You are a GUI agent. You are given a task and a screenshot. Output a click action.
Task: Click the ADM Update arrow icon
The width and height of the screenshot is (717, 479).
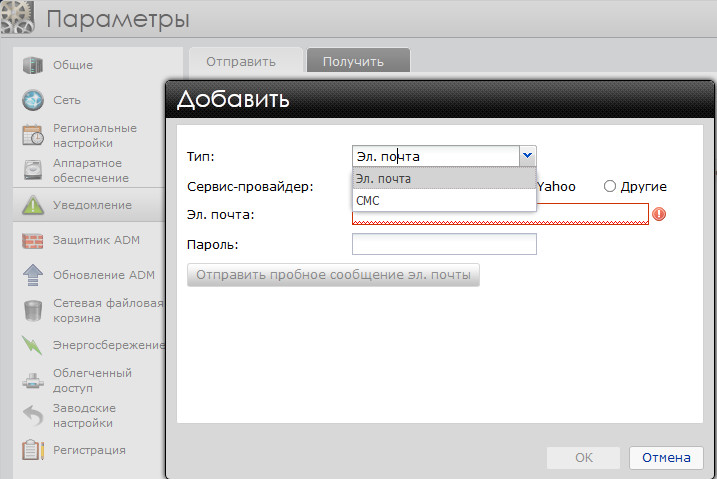[x=33, y=275]
